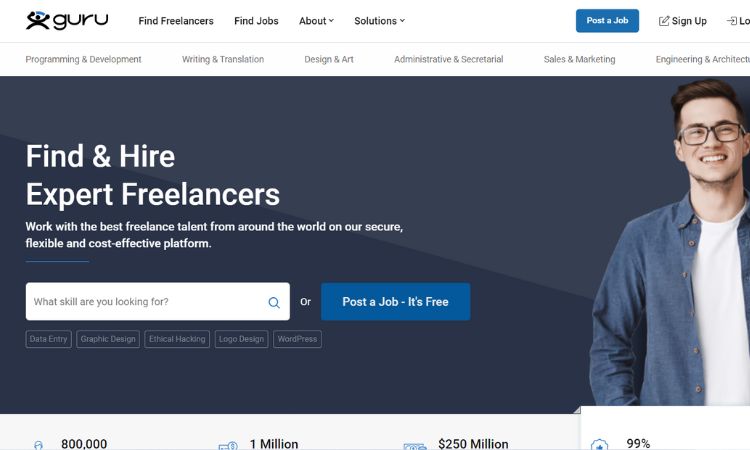Viewport: 750px width, 450px height.
Task: Click the 99% statistic text
Action: click(639, 443)
